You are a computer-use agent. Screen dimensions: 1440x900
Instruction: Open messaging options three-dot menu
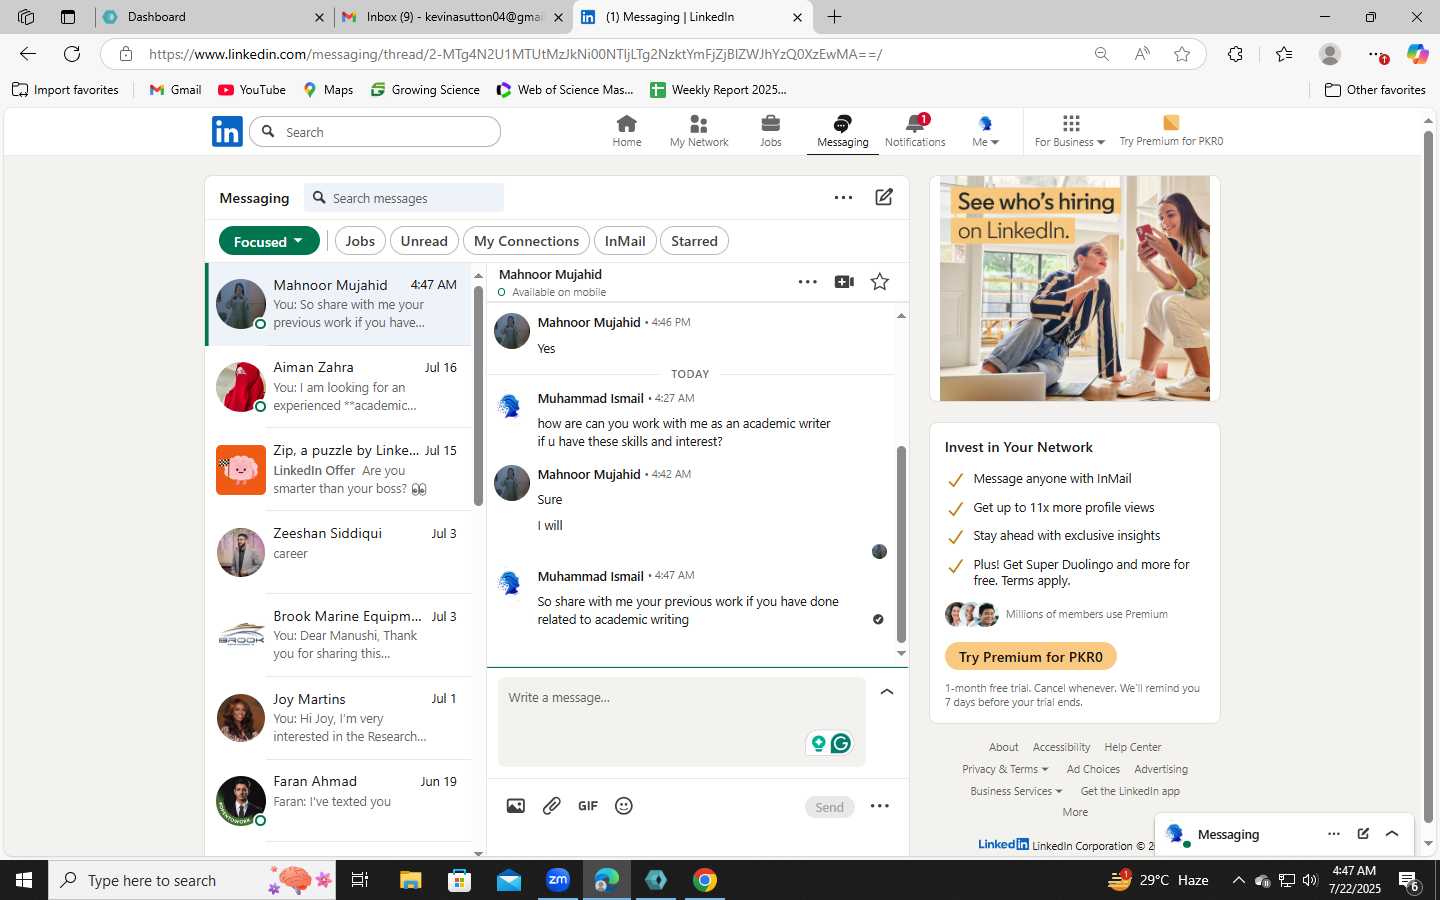(x=843, y=197)
